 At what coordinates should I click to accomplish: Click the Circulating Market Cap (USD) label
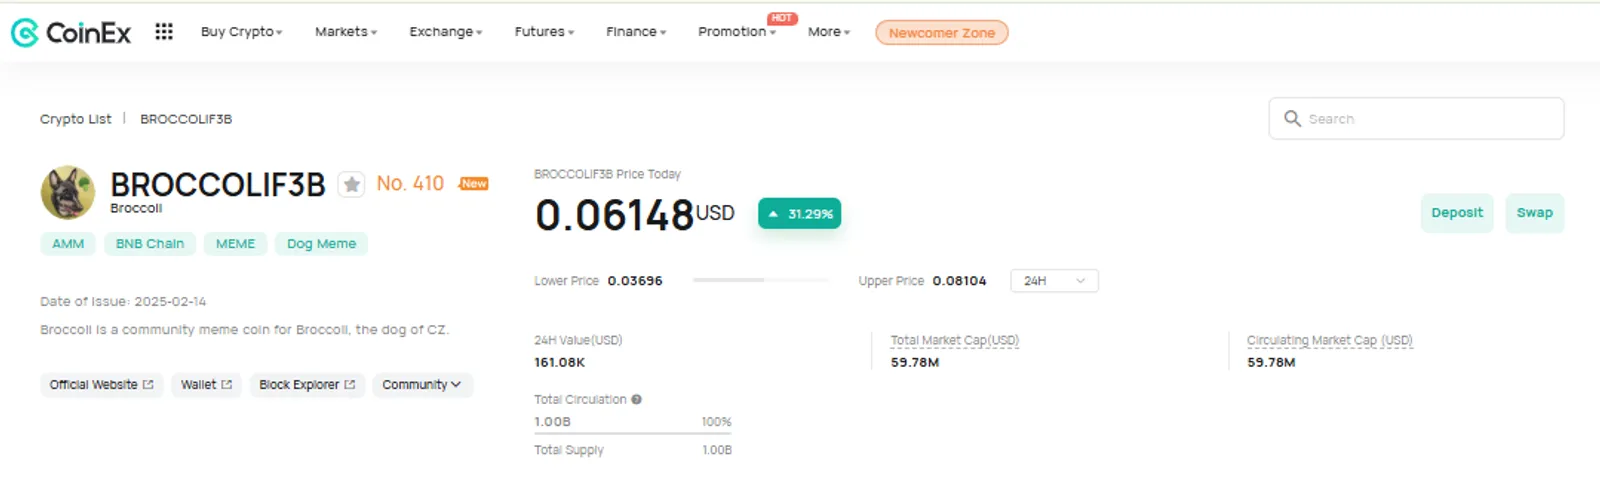click(x=1330, y=341)
